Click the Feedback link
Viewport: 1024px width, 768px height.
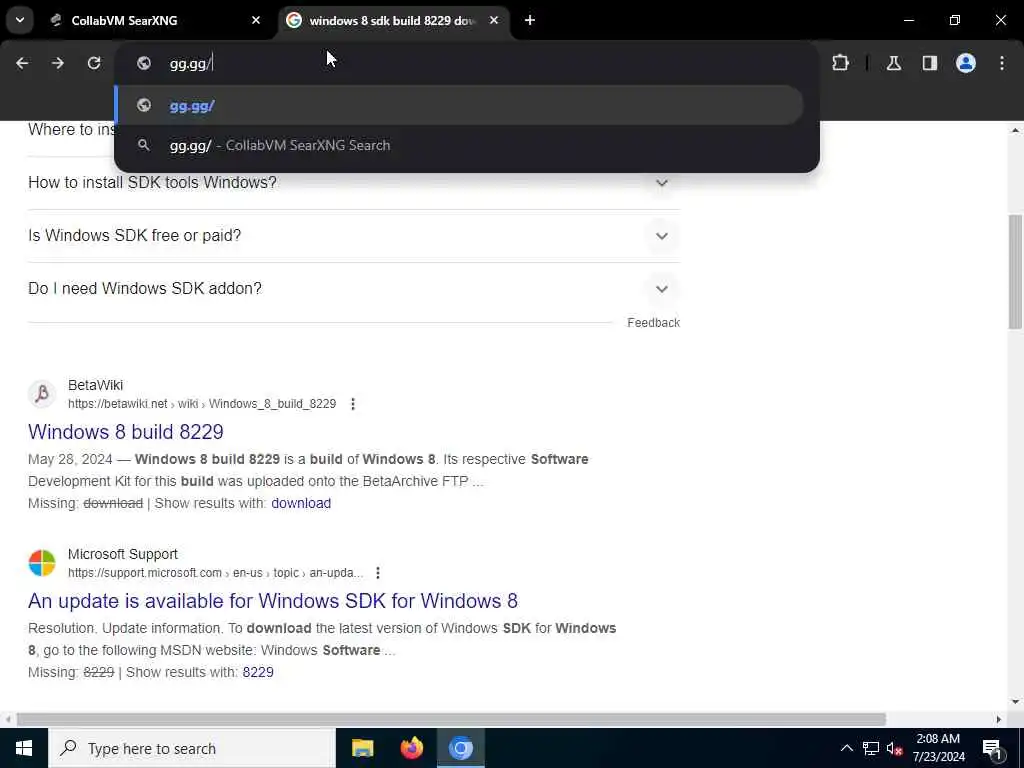click(x=653, y=323)
